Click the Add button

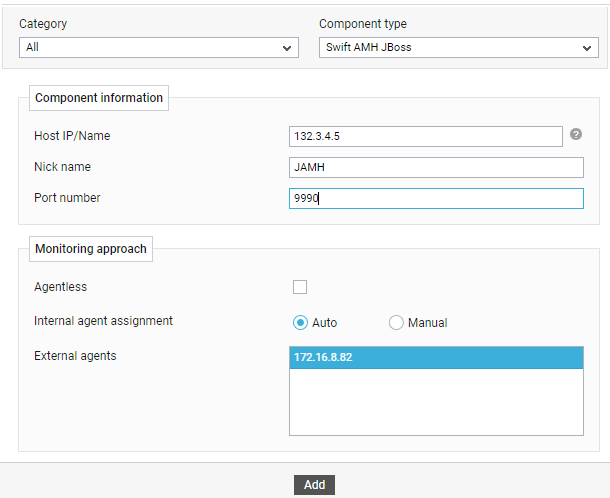pyautogui.click(x=314, y=485)
